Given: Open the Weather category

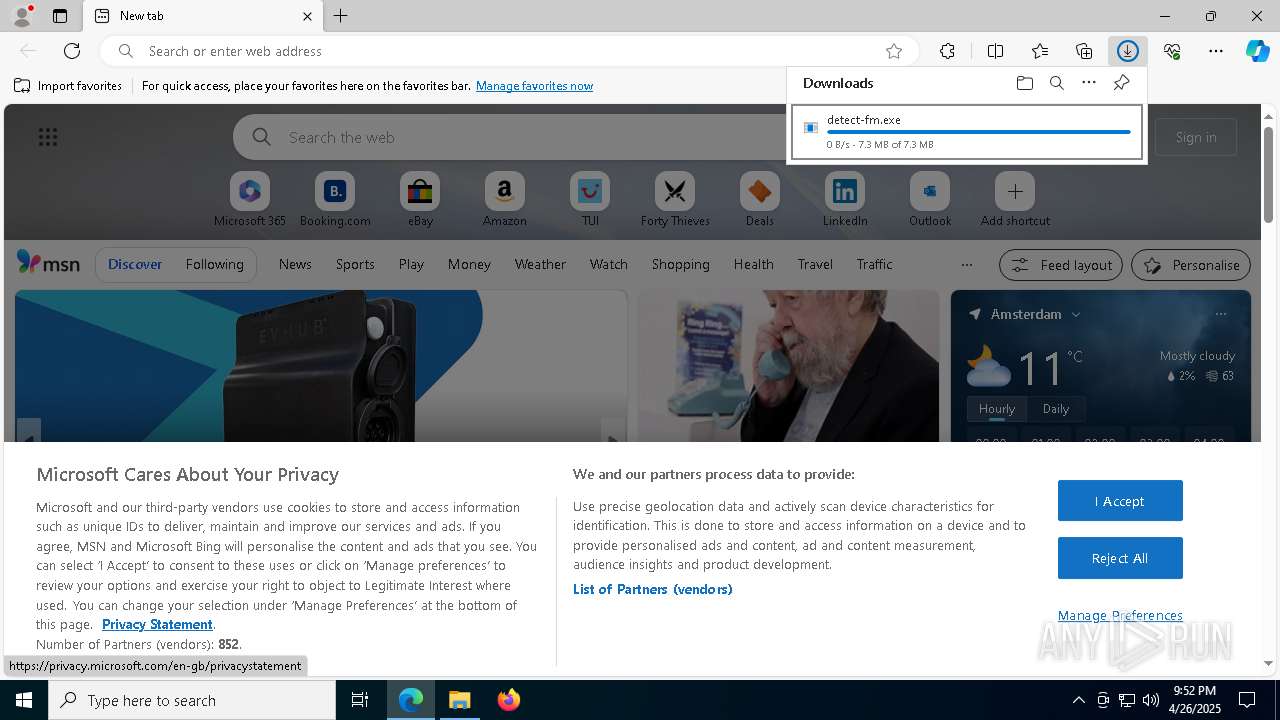Looking at the screenshot, I should 540,264.
